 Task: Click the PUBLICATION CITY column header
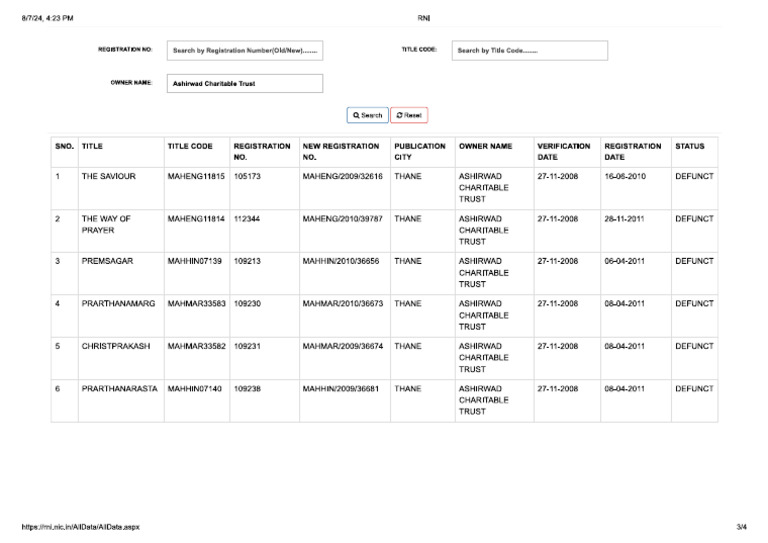420,152
